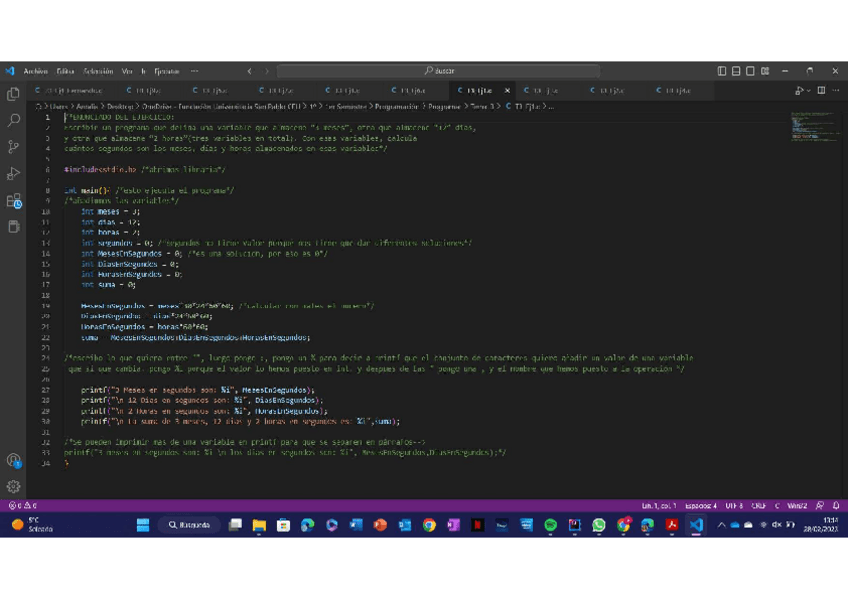Click the notifications bell in status bar
The height and width of the screenshot is (599, 848).
click(836, 506)
